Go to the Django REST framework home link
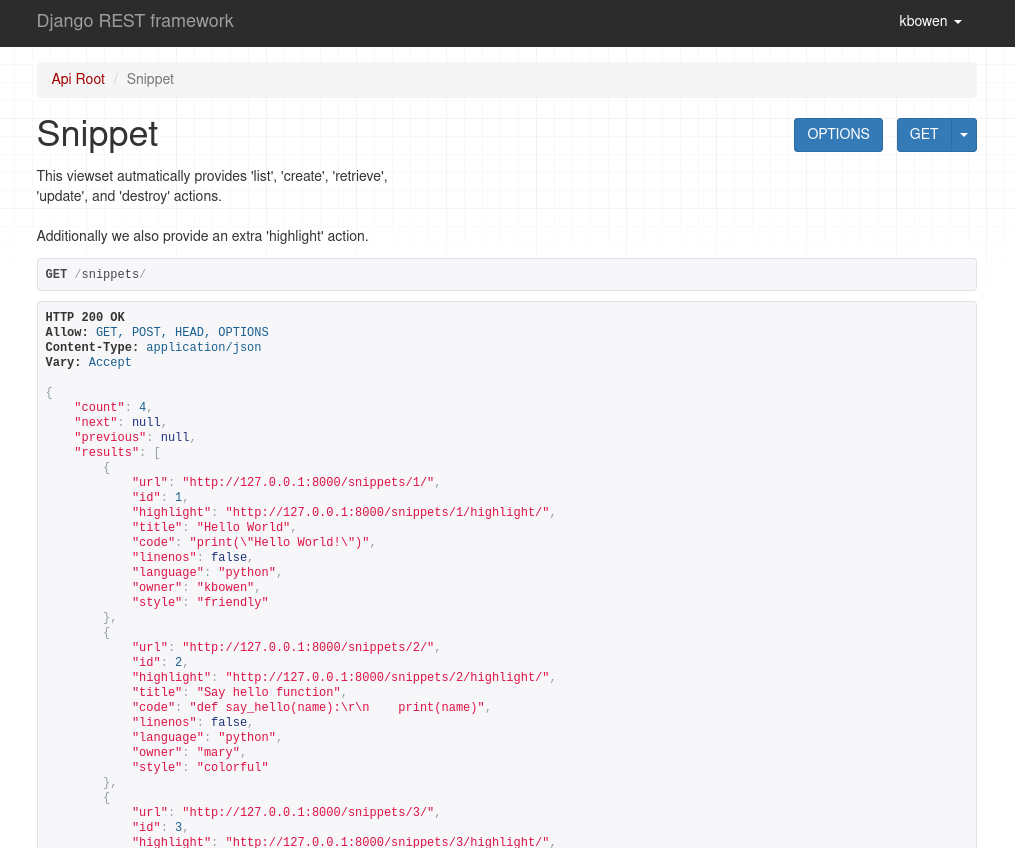1015x848 pixels. (x=135, y=21)
